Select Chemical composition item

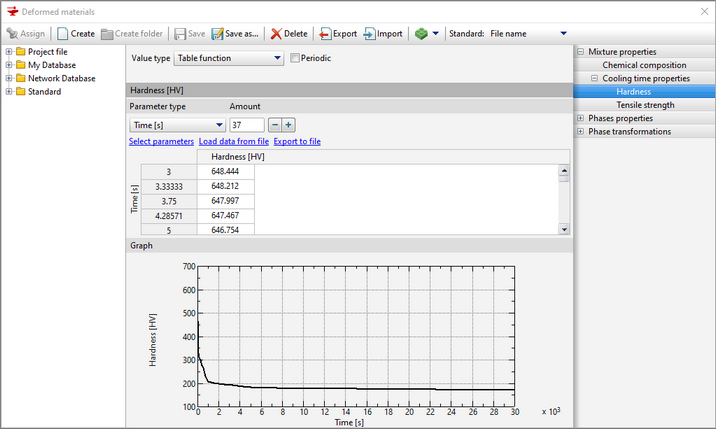point(644,65)
